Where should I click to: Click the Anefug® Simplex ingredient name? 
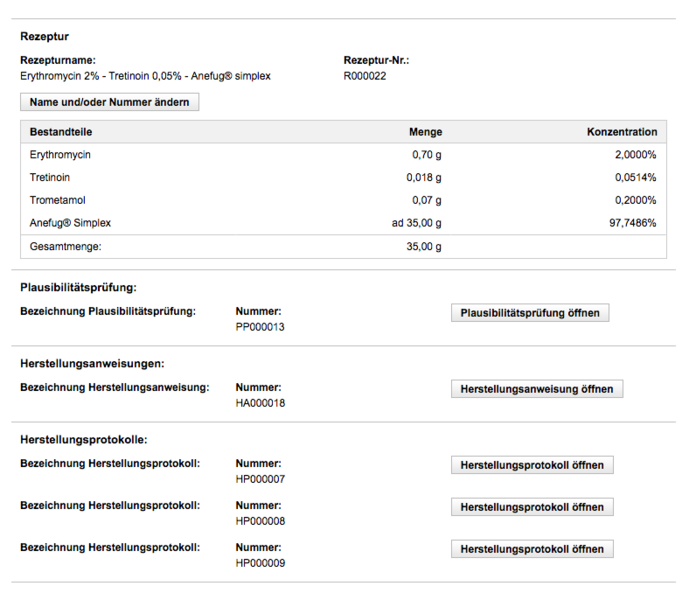[x=70, y=222]
